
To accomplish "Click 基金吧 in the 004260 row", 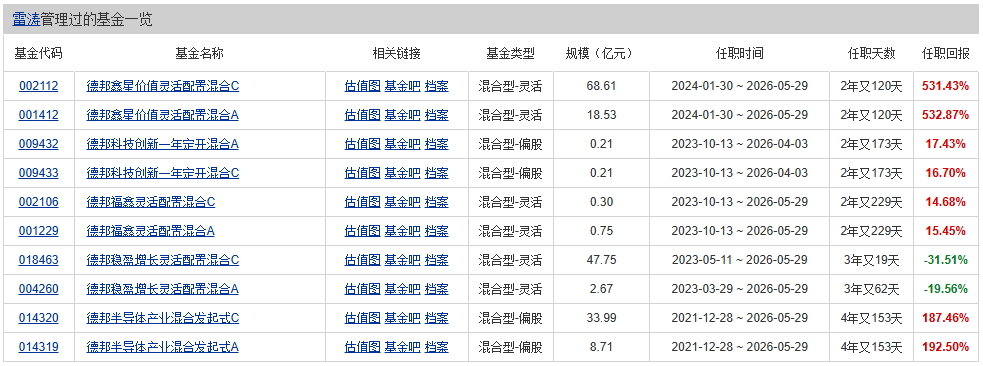I will pos(402,289).
